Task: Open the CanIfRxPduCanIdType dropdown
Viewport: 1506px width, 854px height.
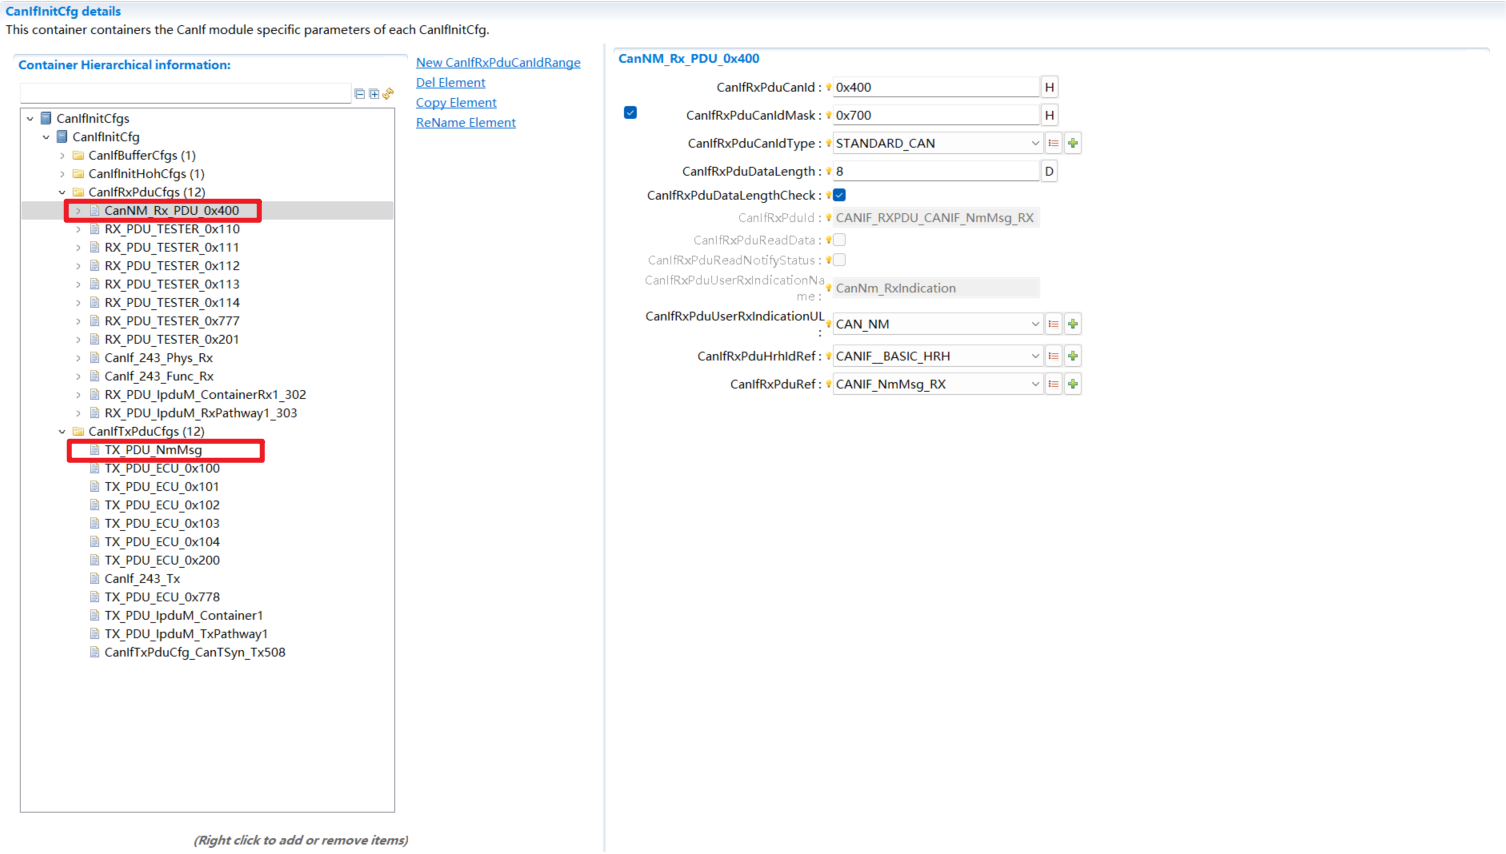Action: 1036,143
